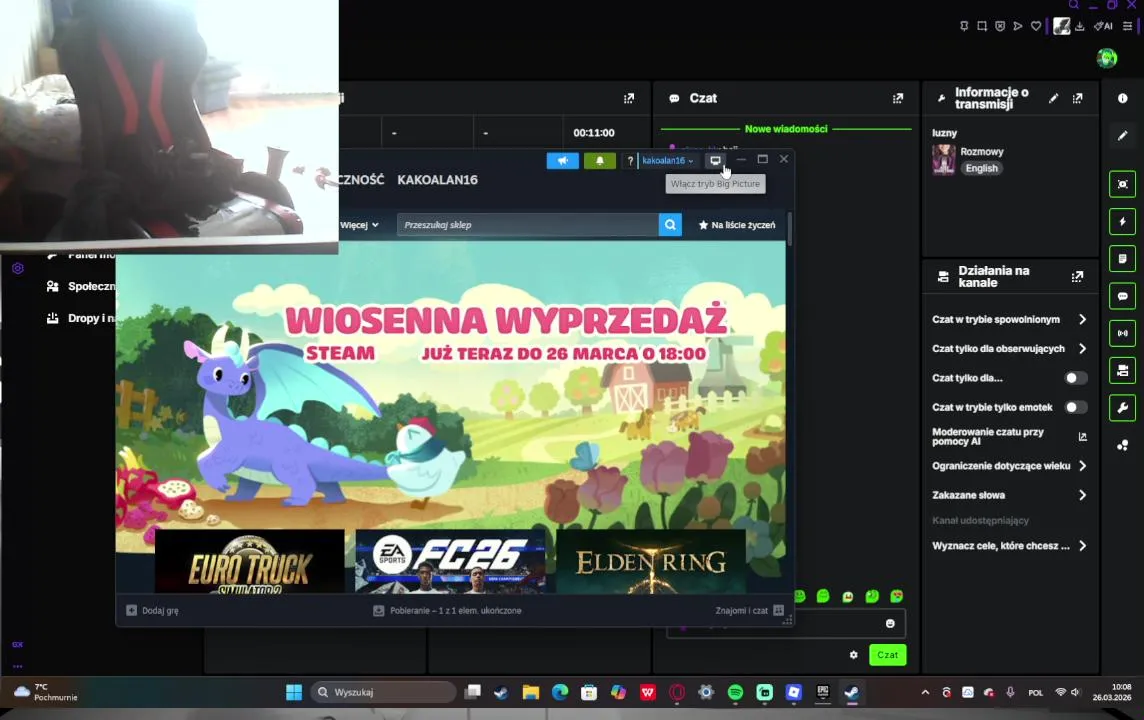Open Opera AI button

(1103, 26)
